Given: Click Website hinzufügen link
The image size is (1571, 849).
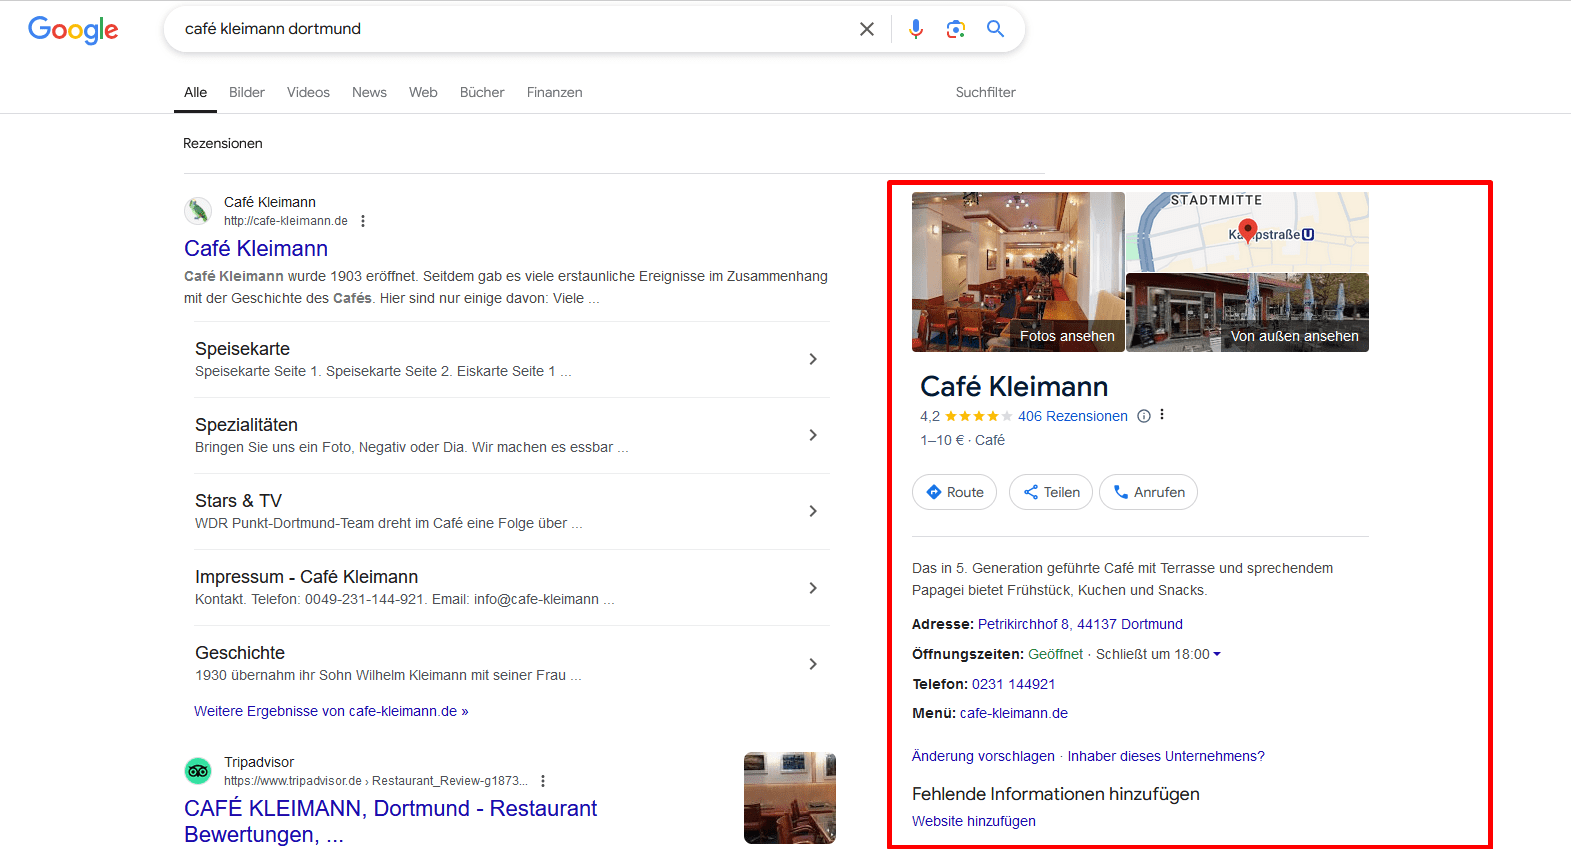Looking at the screenshot, I should [x=974, y=821].
